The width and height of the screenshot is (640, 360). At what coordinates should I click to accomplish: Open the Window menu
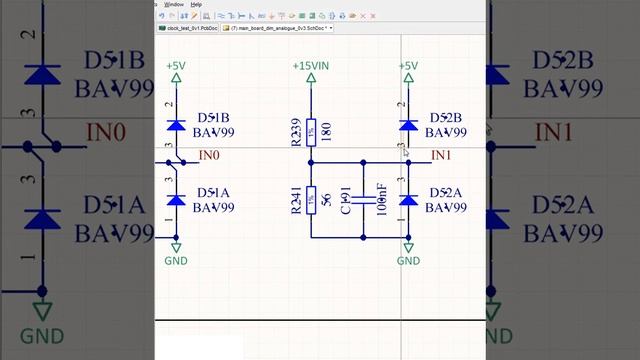click(x=174, y=4)
